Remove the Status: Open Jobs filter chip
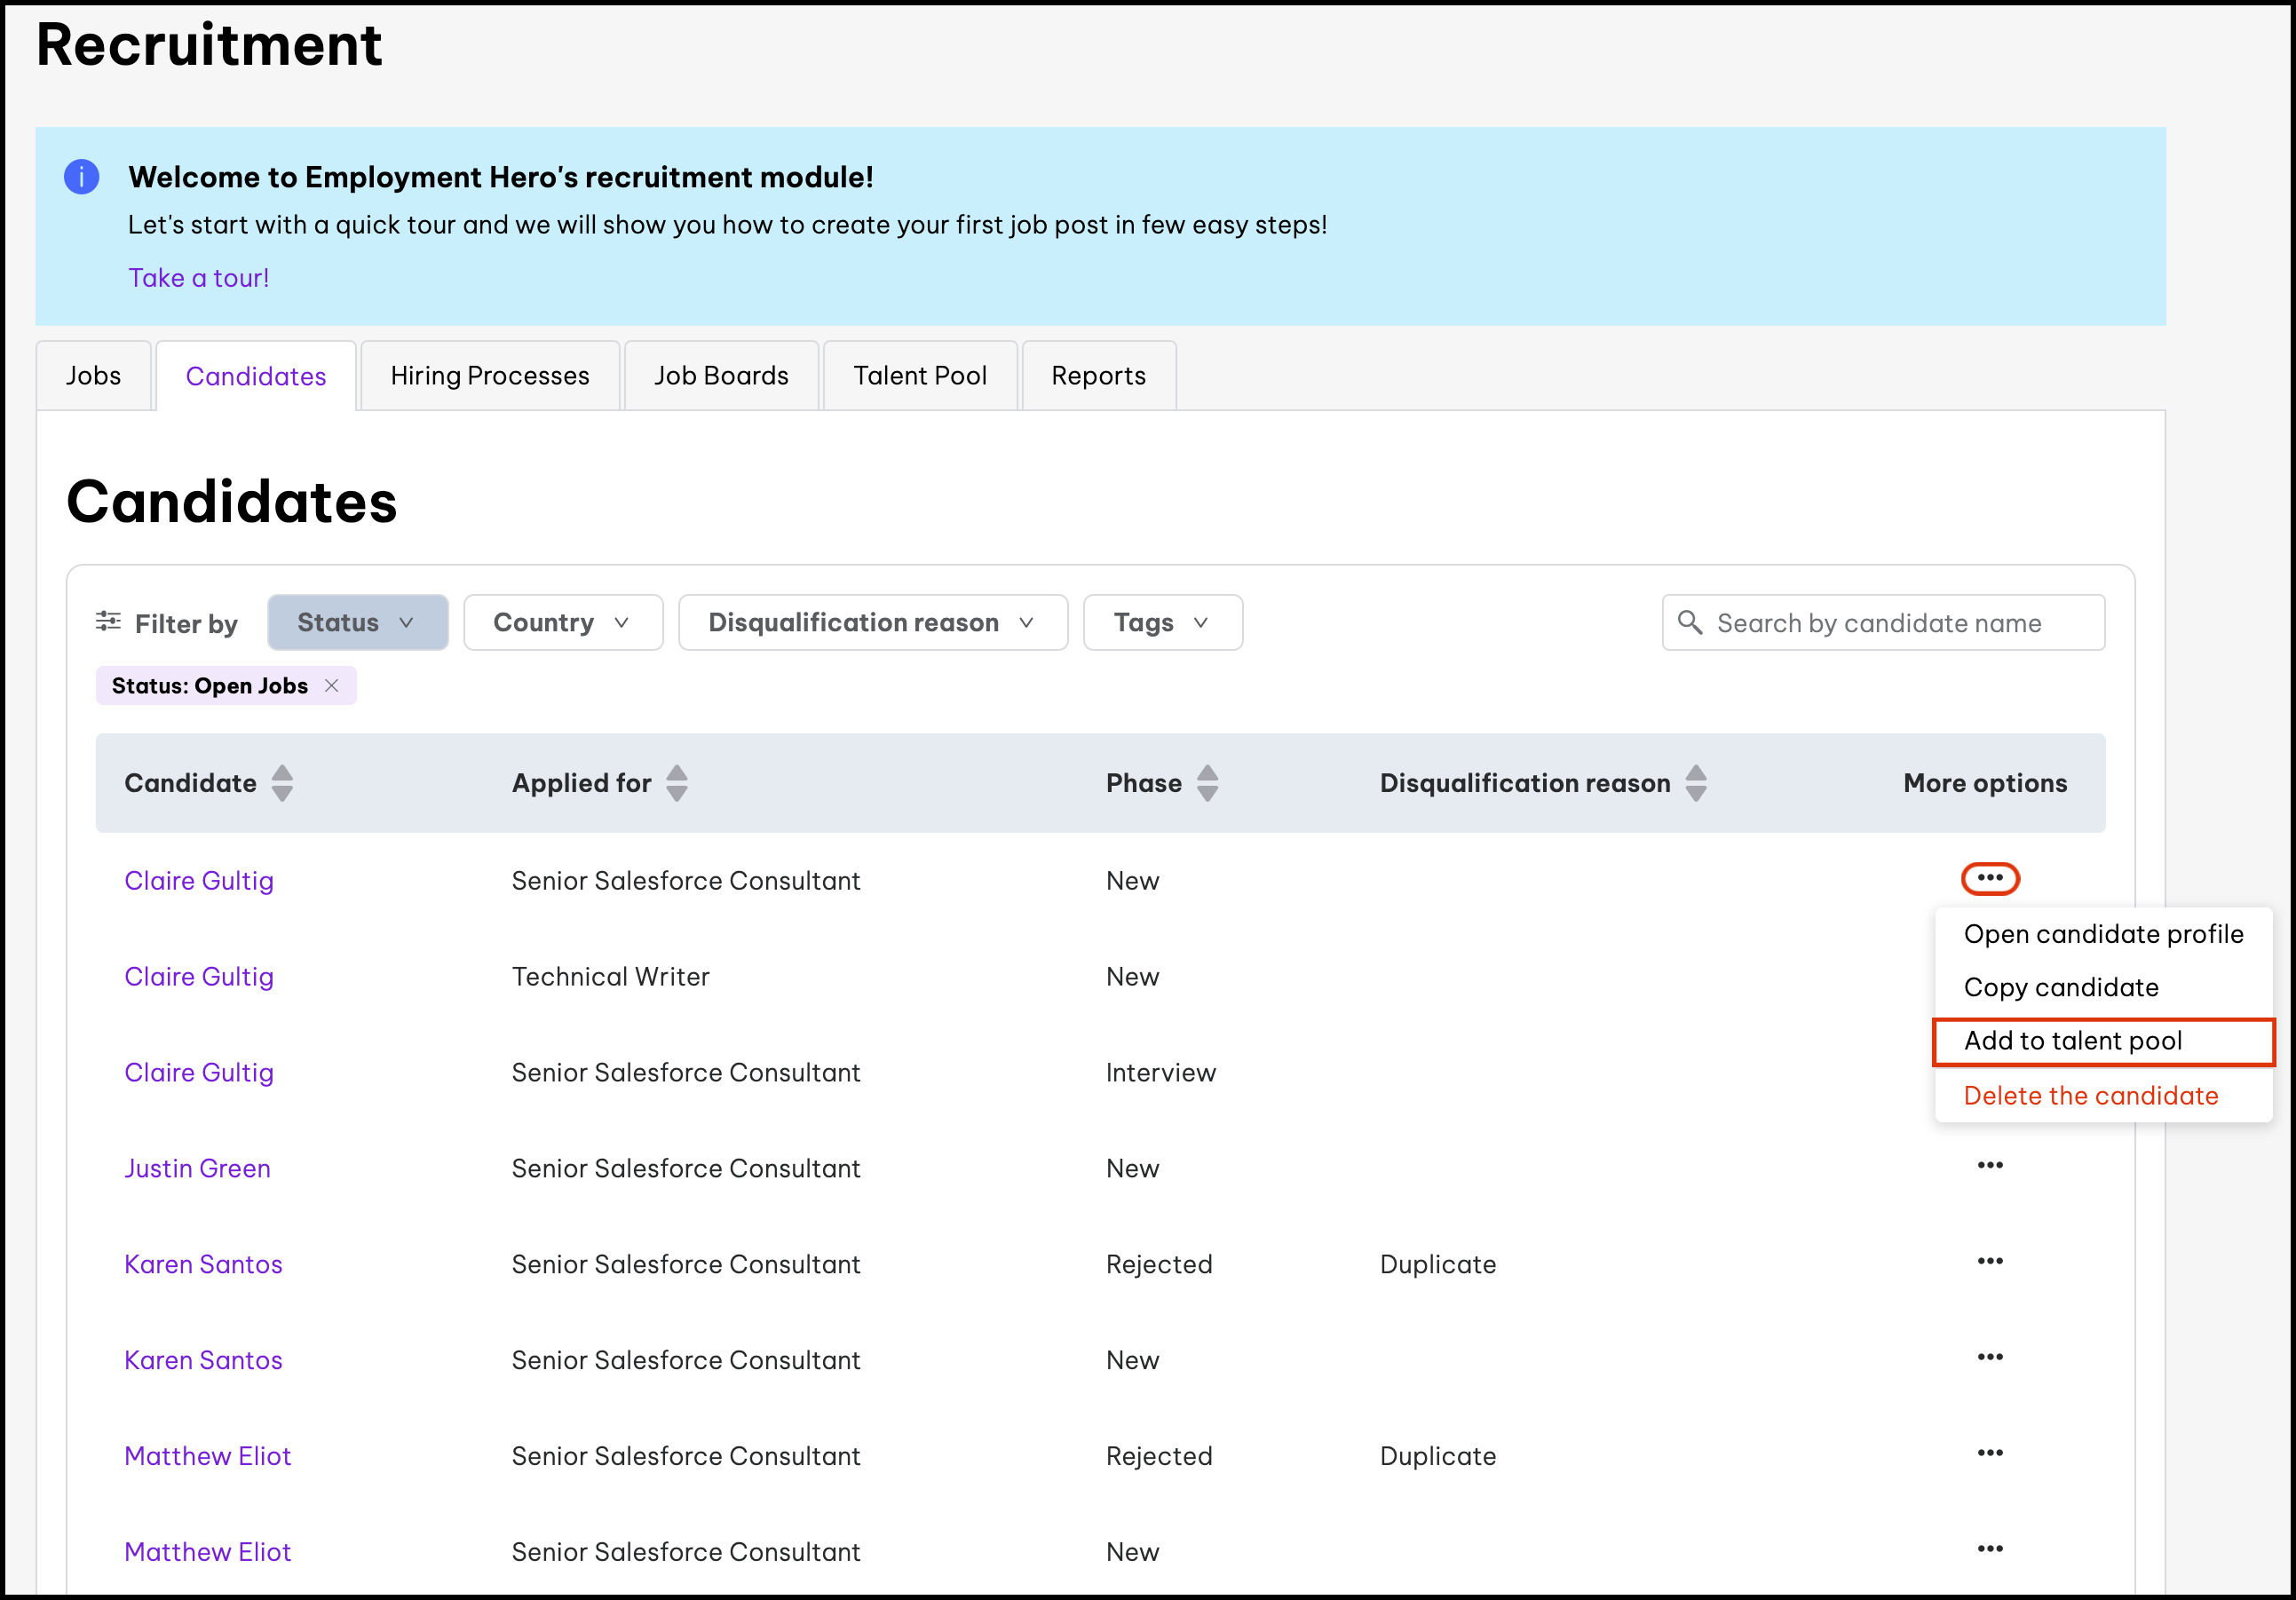Screen dimensions: 2296x1600 (x=332, y=685)
